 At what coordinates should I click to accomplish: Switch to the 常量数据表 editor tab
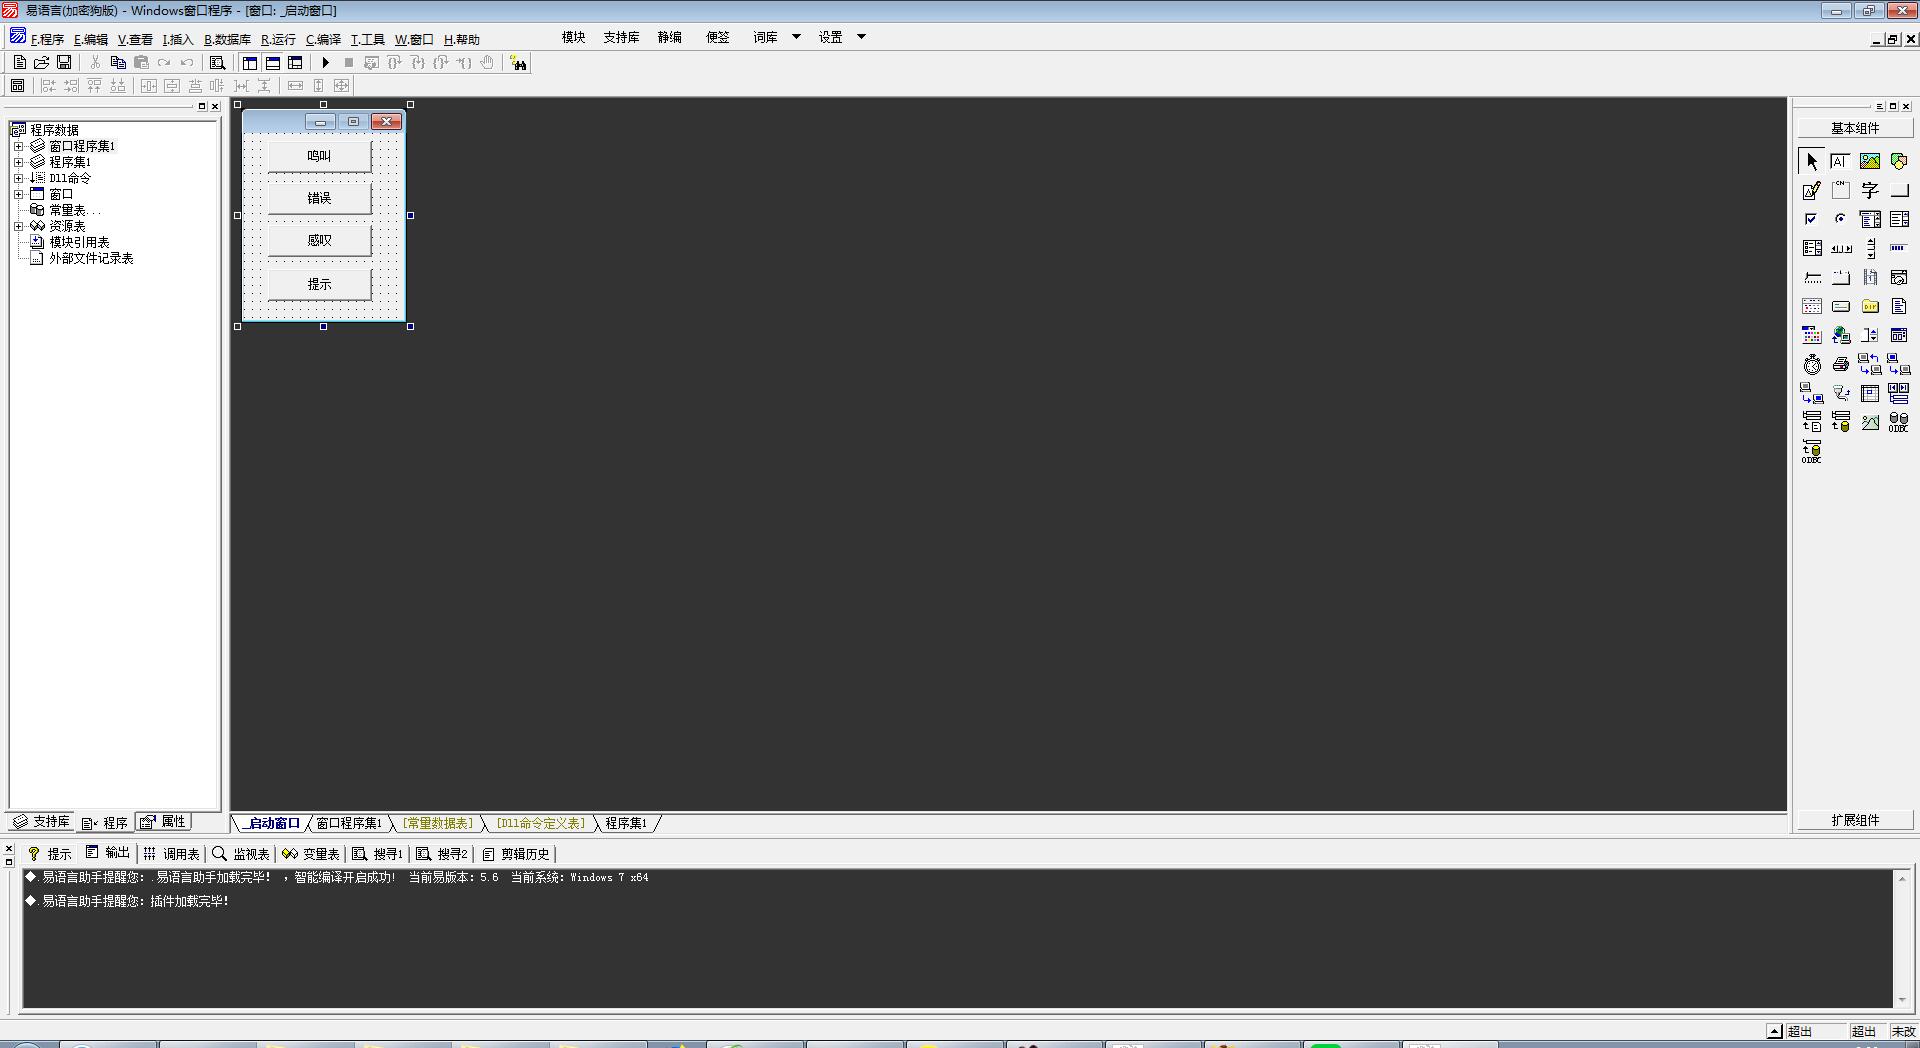pos(438,823)
